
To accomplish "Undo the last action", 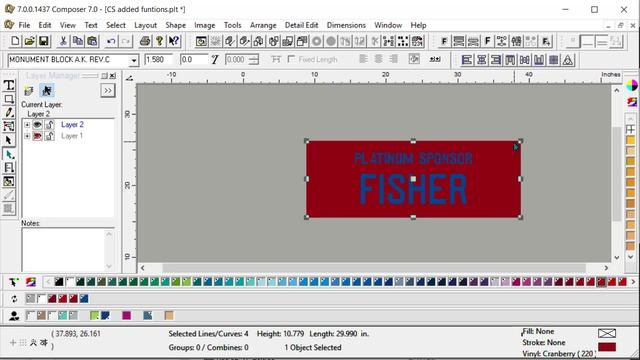I will pos(111,41).
